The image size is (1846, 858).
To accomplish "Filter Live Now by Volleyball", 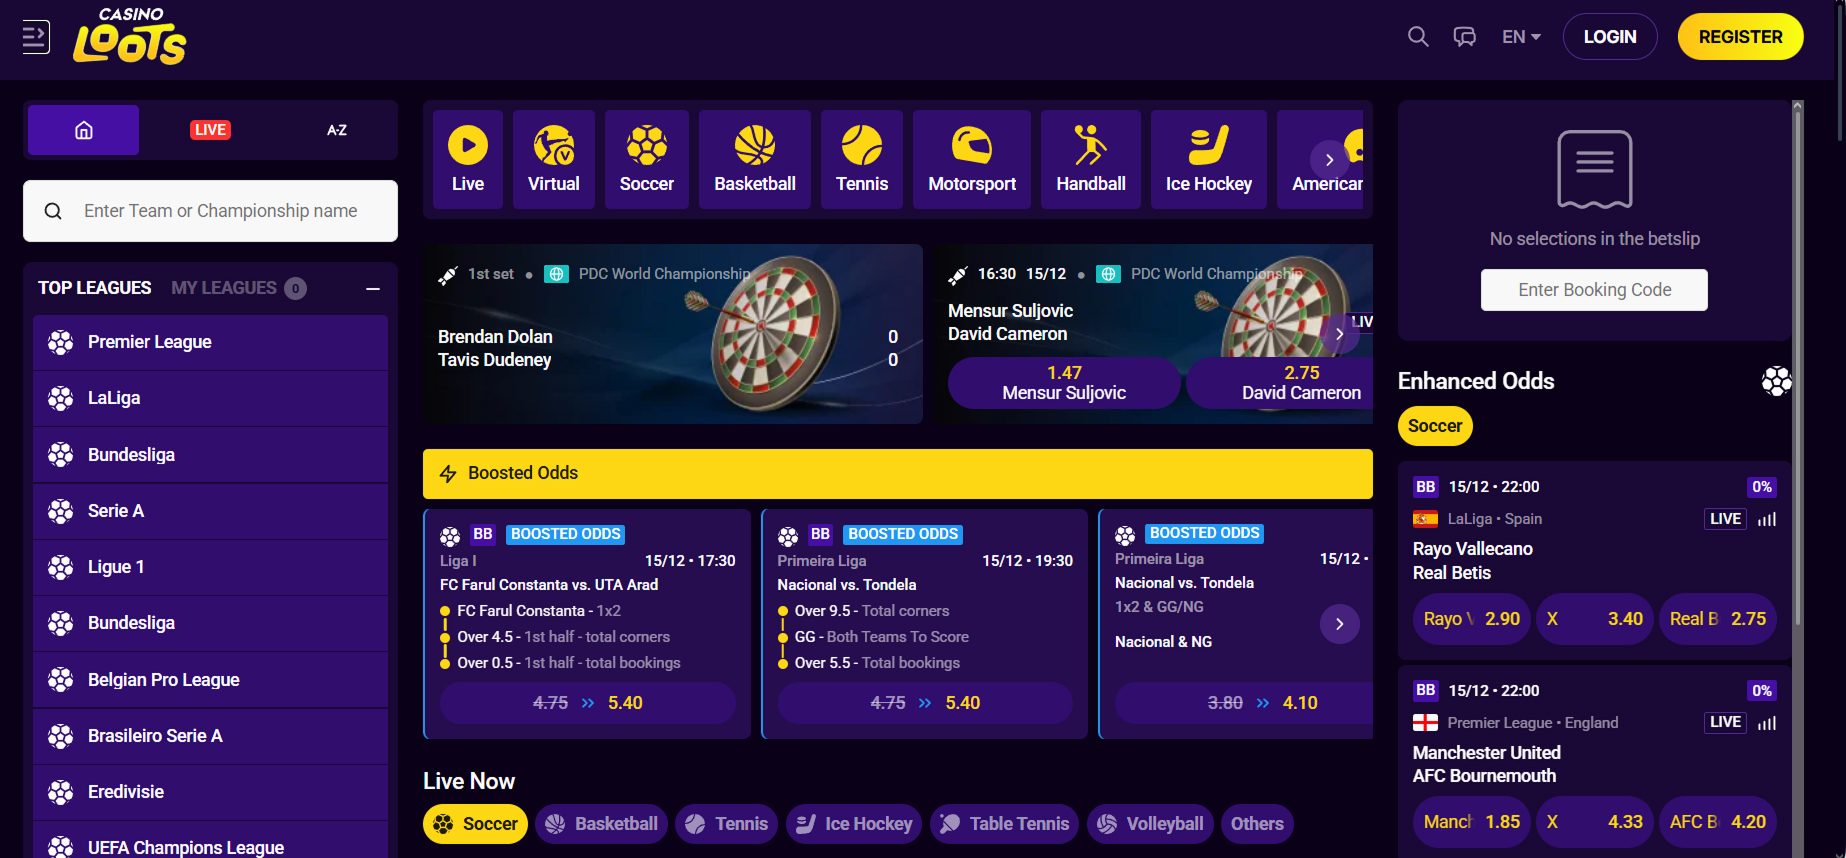I will click(1150, 824).
